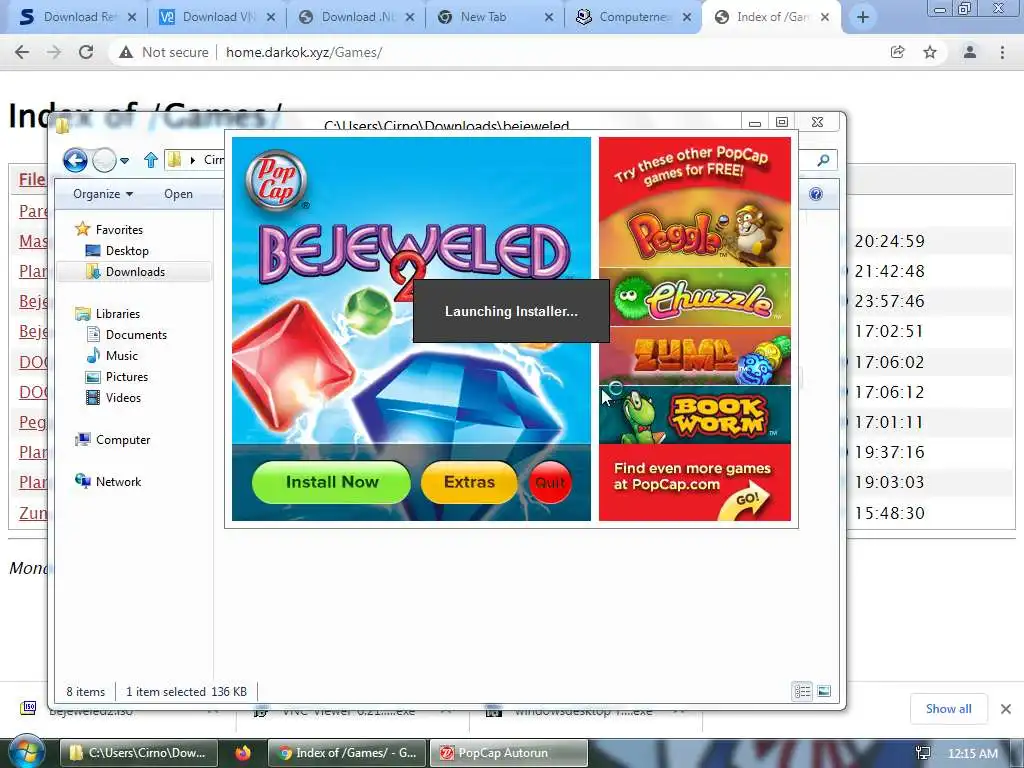Click Show all in the downloads bar
The height and width of the screenshot is (768, 1024).
pyautogui.click(x=948, y=709)
